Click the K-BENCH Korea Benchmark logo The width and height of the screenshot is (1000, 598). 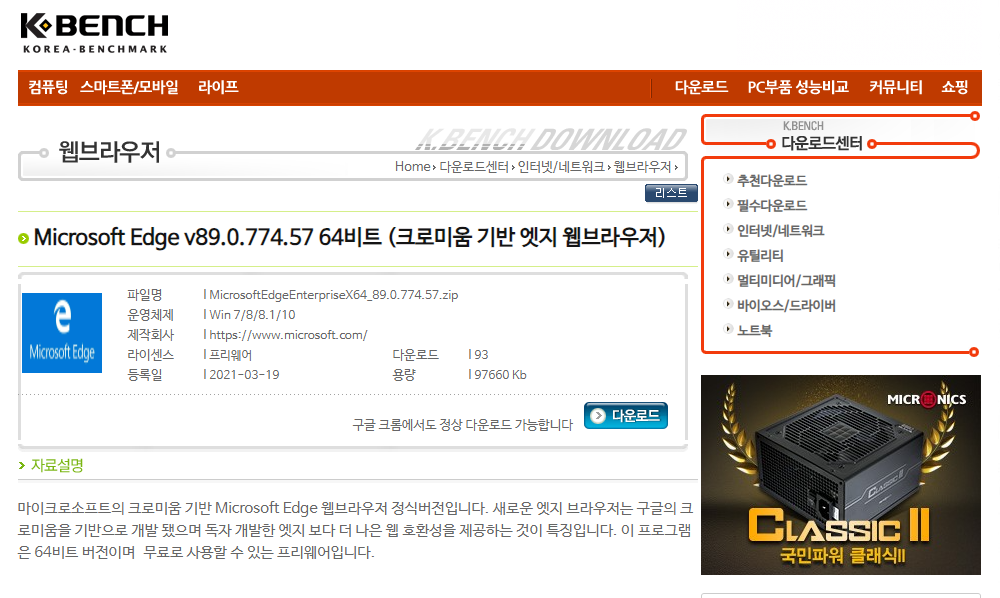[94, 33]
